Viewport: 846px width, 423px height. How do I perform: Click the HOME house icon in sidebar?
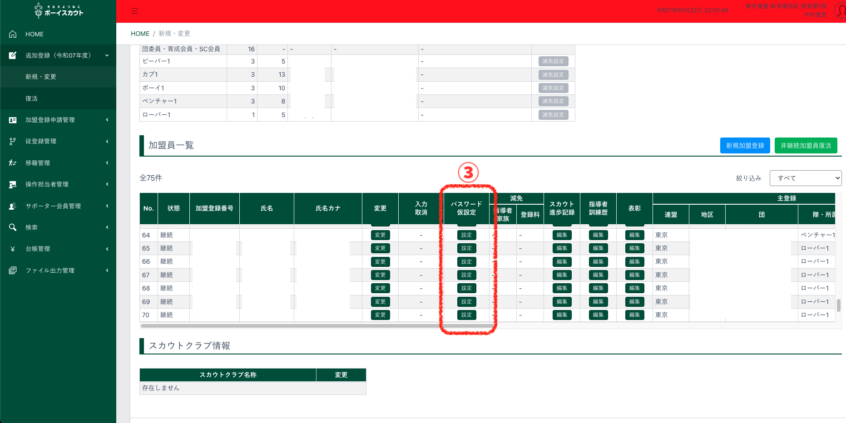click(11, 34)
